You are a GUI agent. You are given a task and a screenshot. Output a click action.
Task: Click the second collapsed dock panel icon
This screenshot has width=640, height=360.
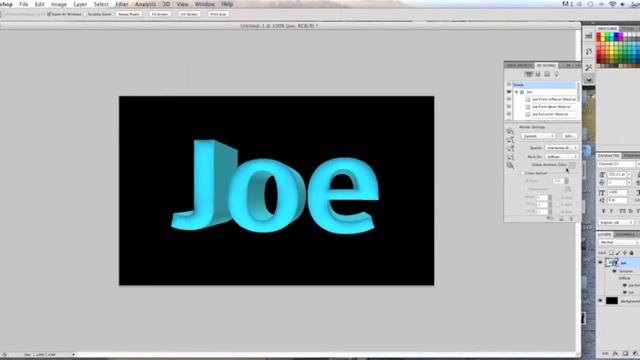tap(589, 51)
